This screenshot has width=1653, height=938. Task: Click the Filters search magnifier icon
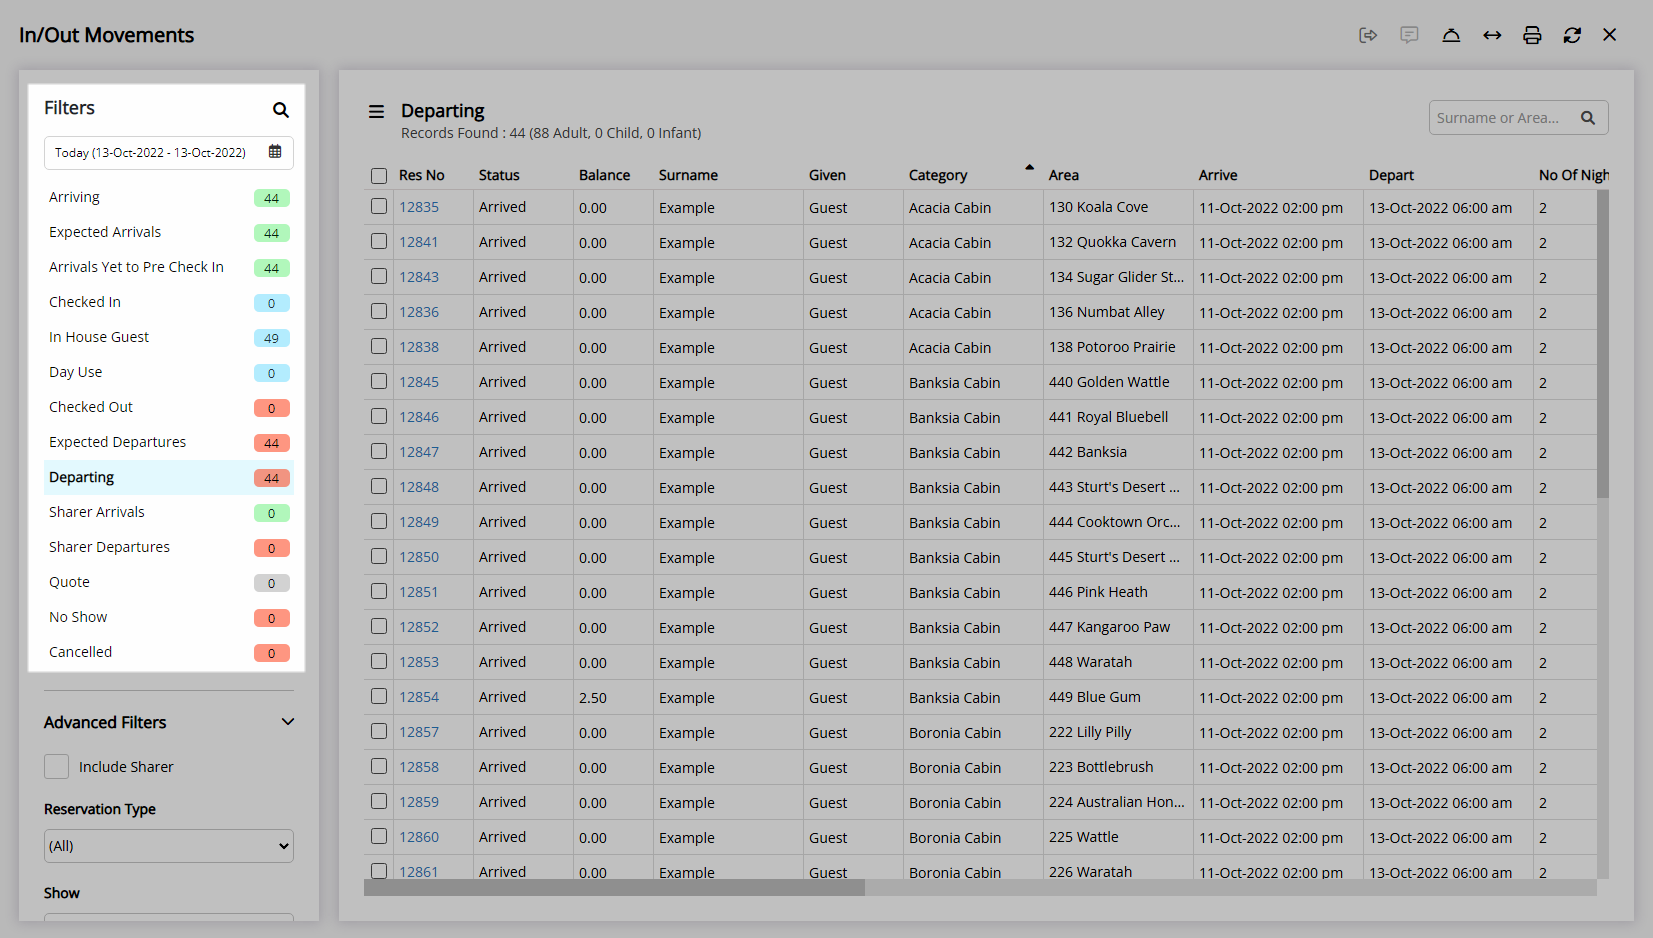point(281,110)
